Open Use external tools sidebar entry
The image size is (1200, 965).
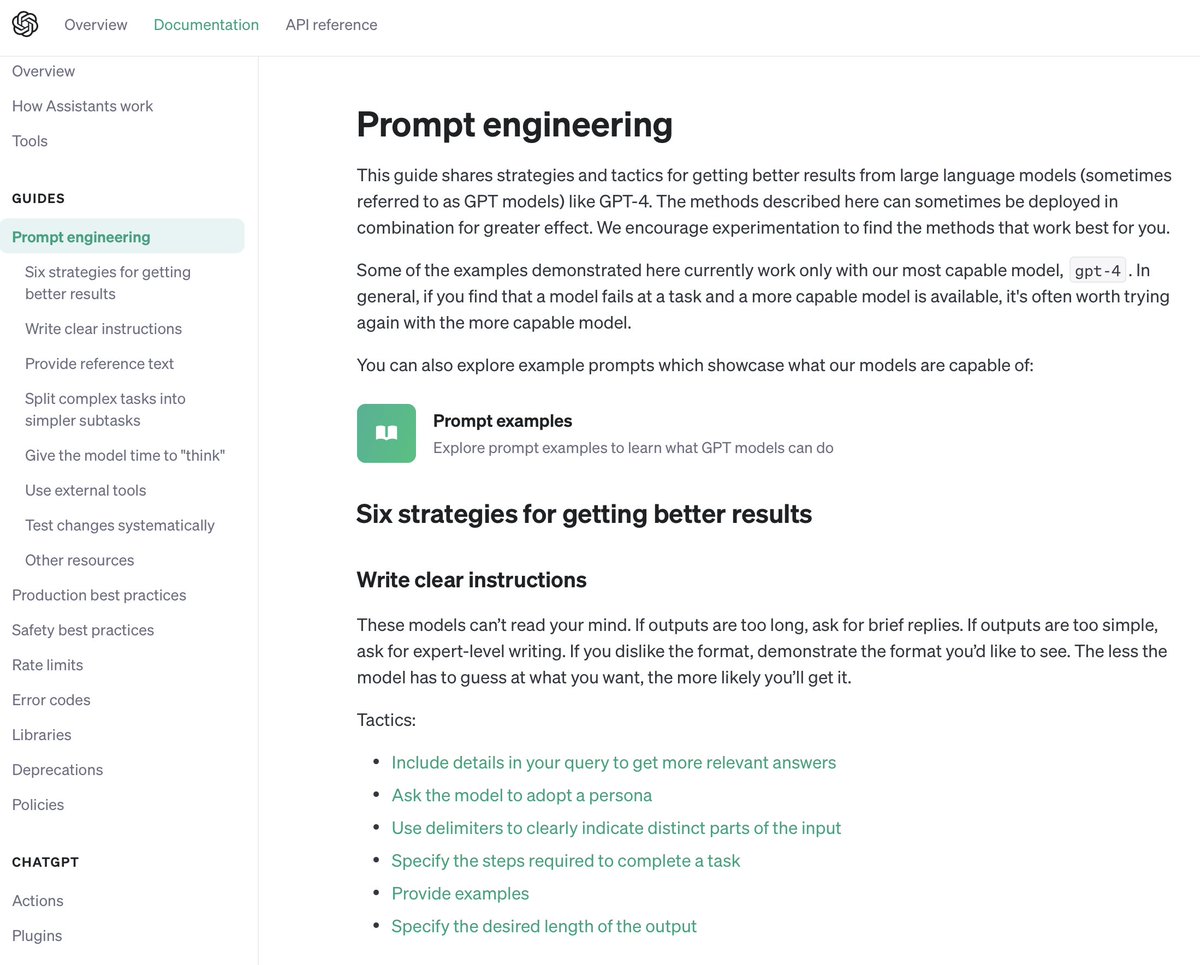86,490
